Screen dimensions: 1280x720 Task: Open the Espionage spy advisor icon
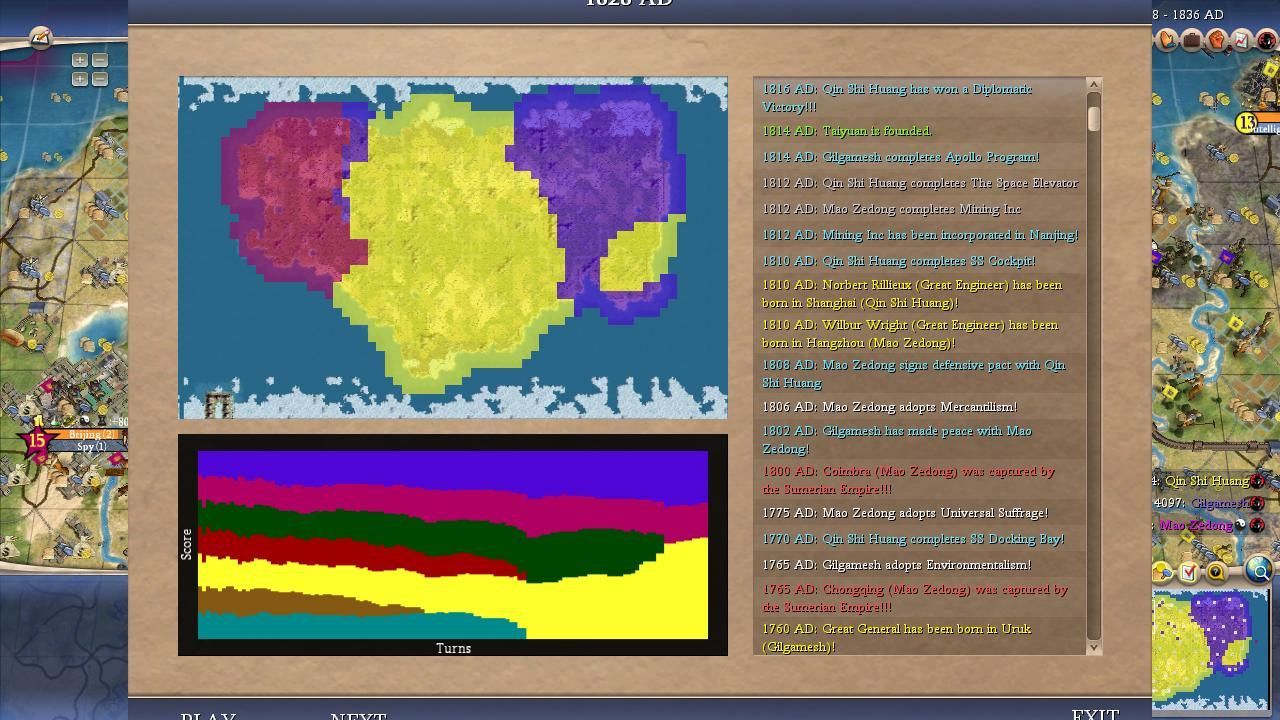click(1265, 40)
